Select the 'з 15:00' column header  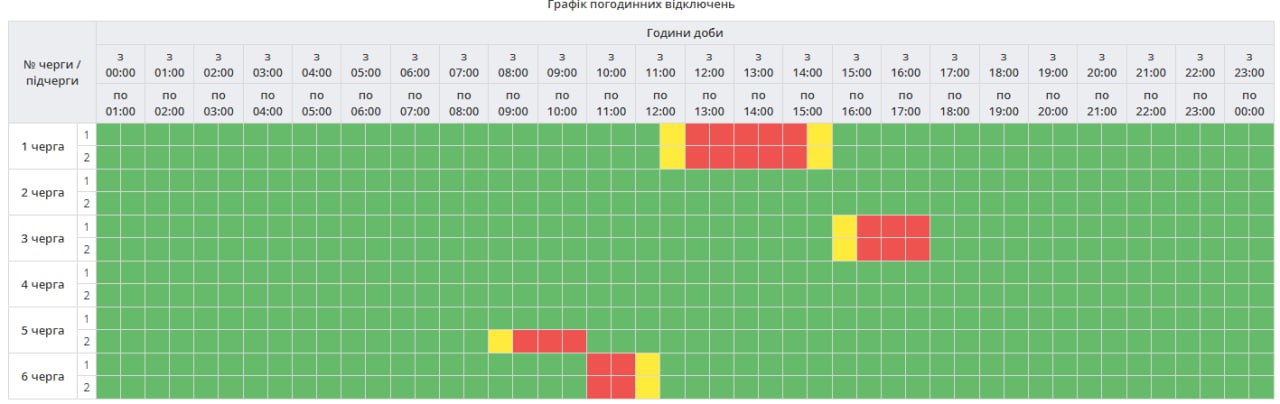[856, 65]
